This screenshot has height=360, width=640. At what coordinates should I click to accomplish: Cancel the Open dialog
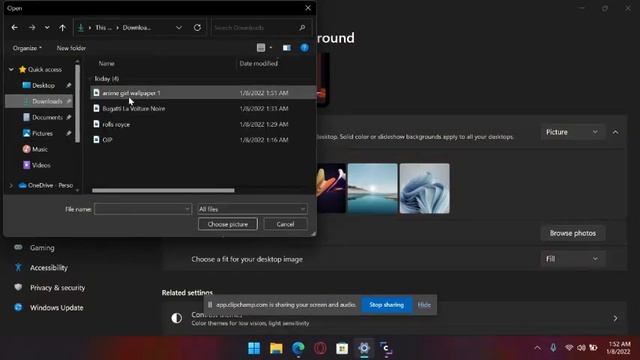pos(285,224)
